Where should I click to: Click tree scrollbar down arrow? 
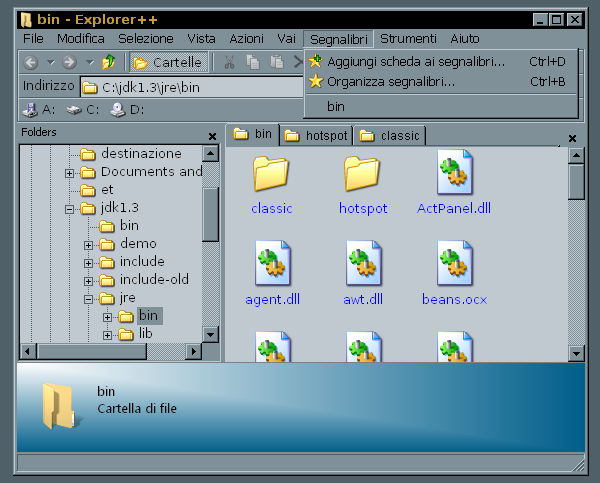coord(210,335)
